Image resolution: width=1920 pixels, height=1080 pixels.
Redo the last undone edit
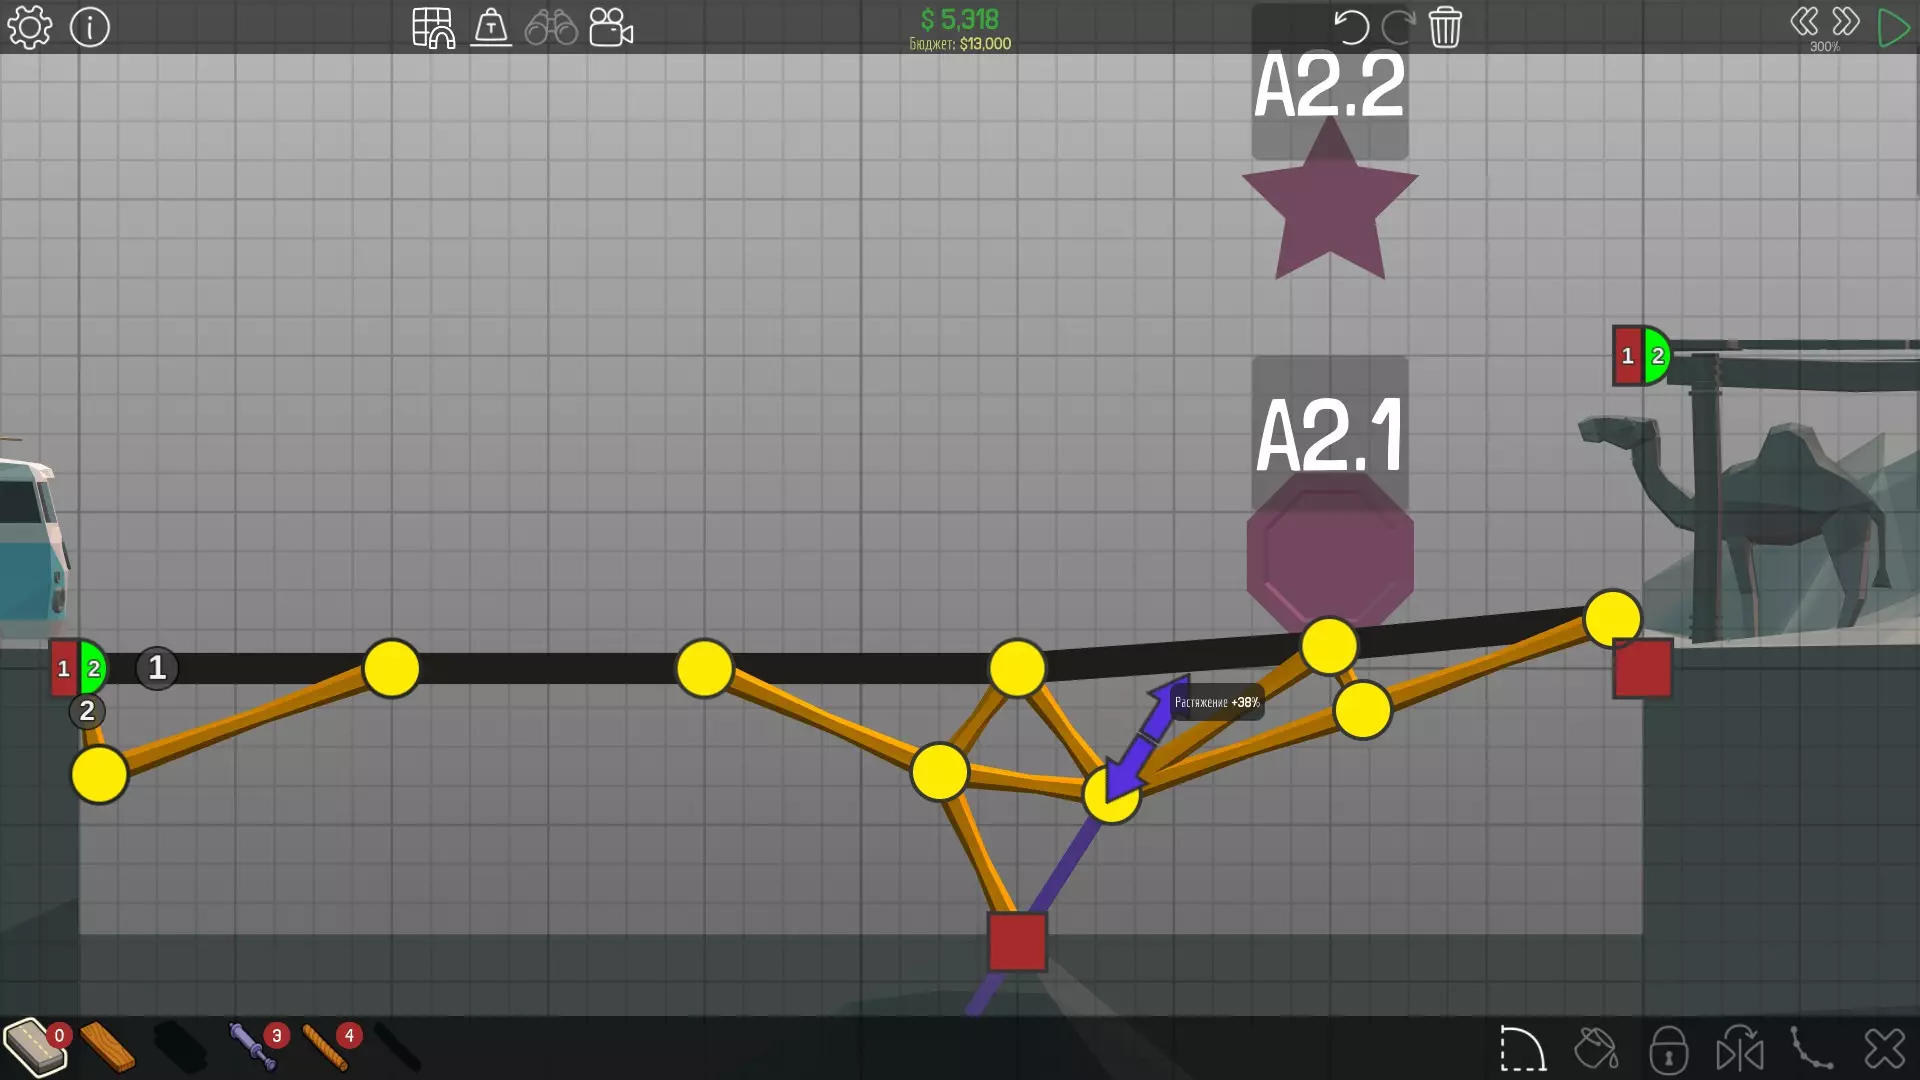pyautogui.click(x=1397, y=27)
